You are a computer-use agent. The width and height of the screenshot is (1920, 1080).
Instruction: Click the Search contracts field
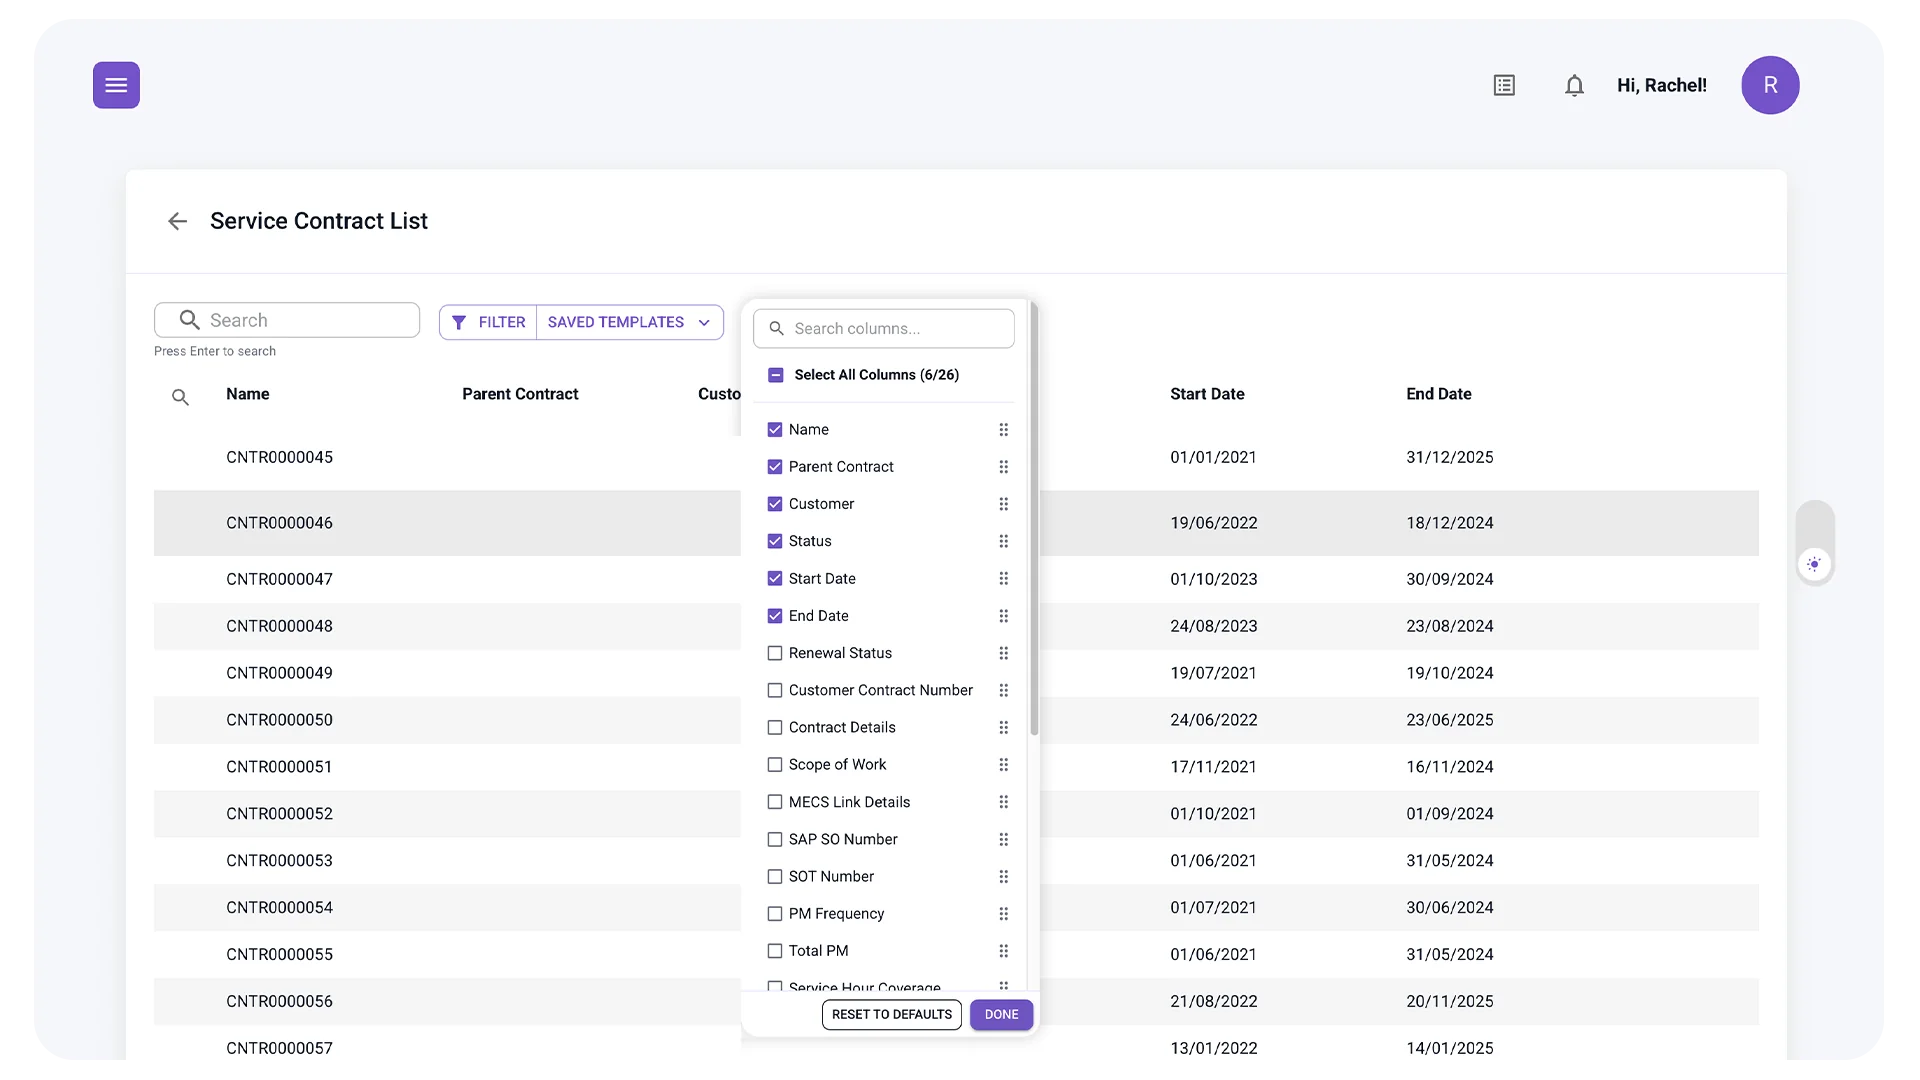pos(287,320)
